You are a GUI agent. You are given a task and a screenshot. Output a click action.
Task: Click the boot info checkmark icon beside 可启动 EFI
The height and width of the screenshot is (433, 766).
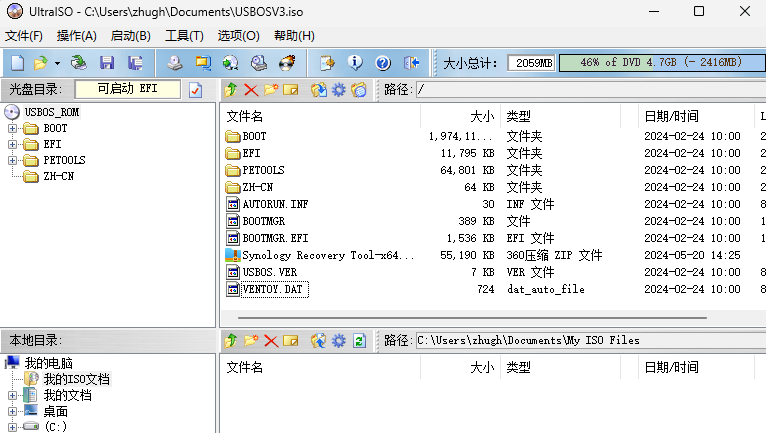[195, 90]
